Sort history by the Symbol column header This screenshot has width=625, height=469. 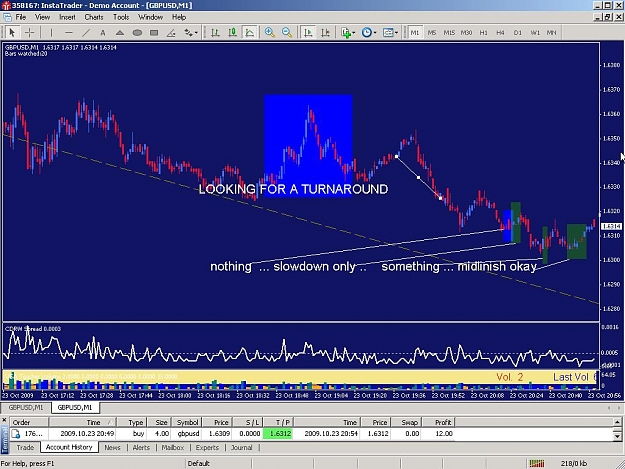coord(186,422)
